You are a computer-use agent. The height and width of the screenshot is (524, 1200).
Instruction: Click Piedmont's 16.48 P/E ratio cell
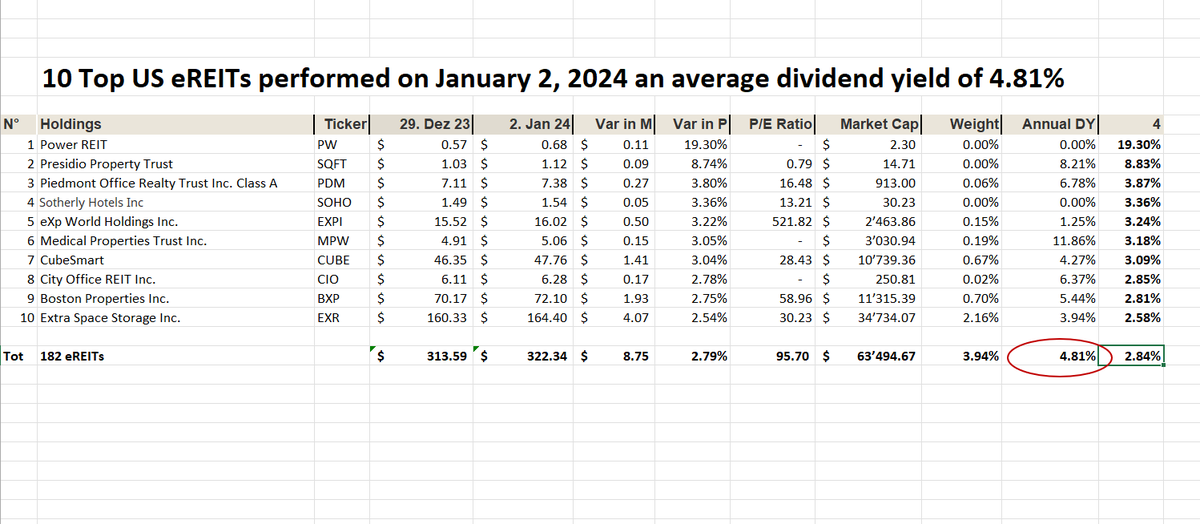point(775,183)
